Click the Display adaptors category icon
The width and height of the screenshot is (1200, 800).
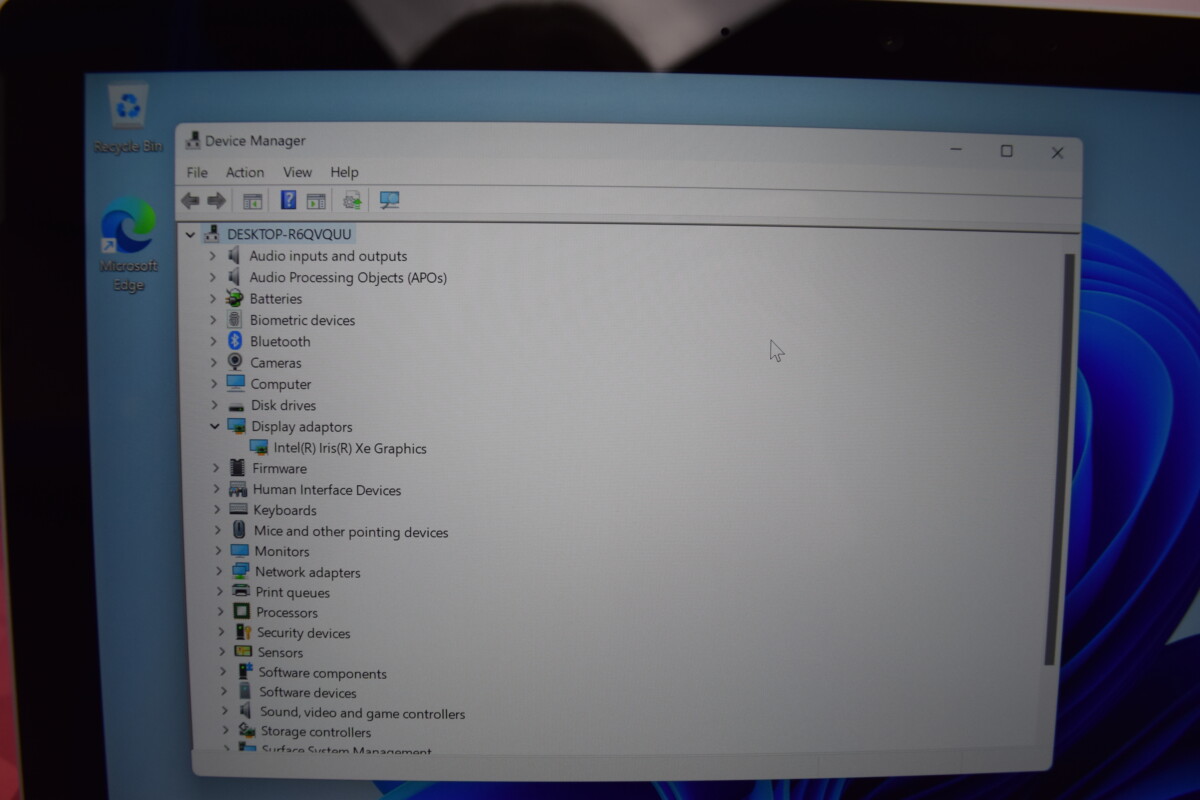[237, 426]
